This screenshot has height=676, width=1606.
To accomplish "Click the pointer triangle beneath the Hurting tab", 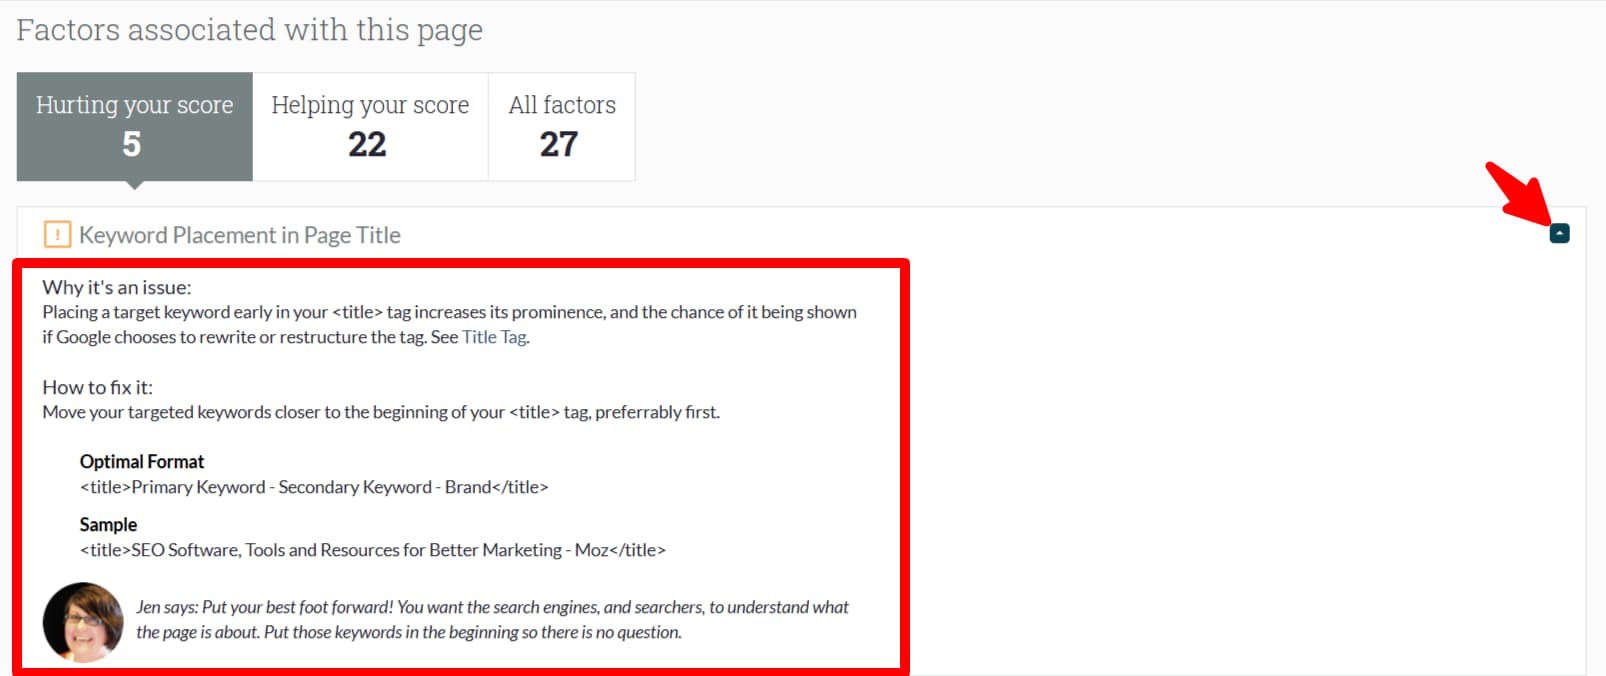I will point(135,184).
